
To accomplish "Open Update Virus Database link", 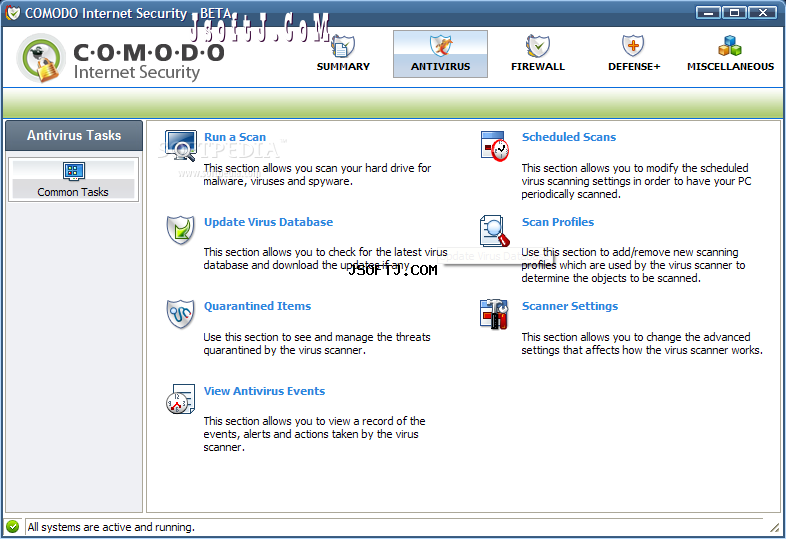I will 268,222.
